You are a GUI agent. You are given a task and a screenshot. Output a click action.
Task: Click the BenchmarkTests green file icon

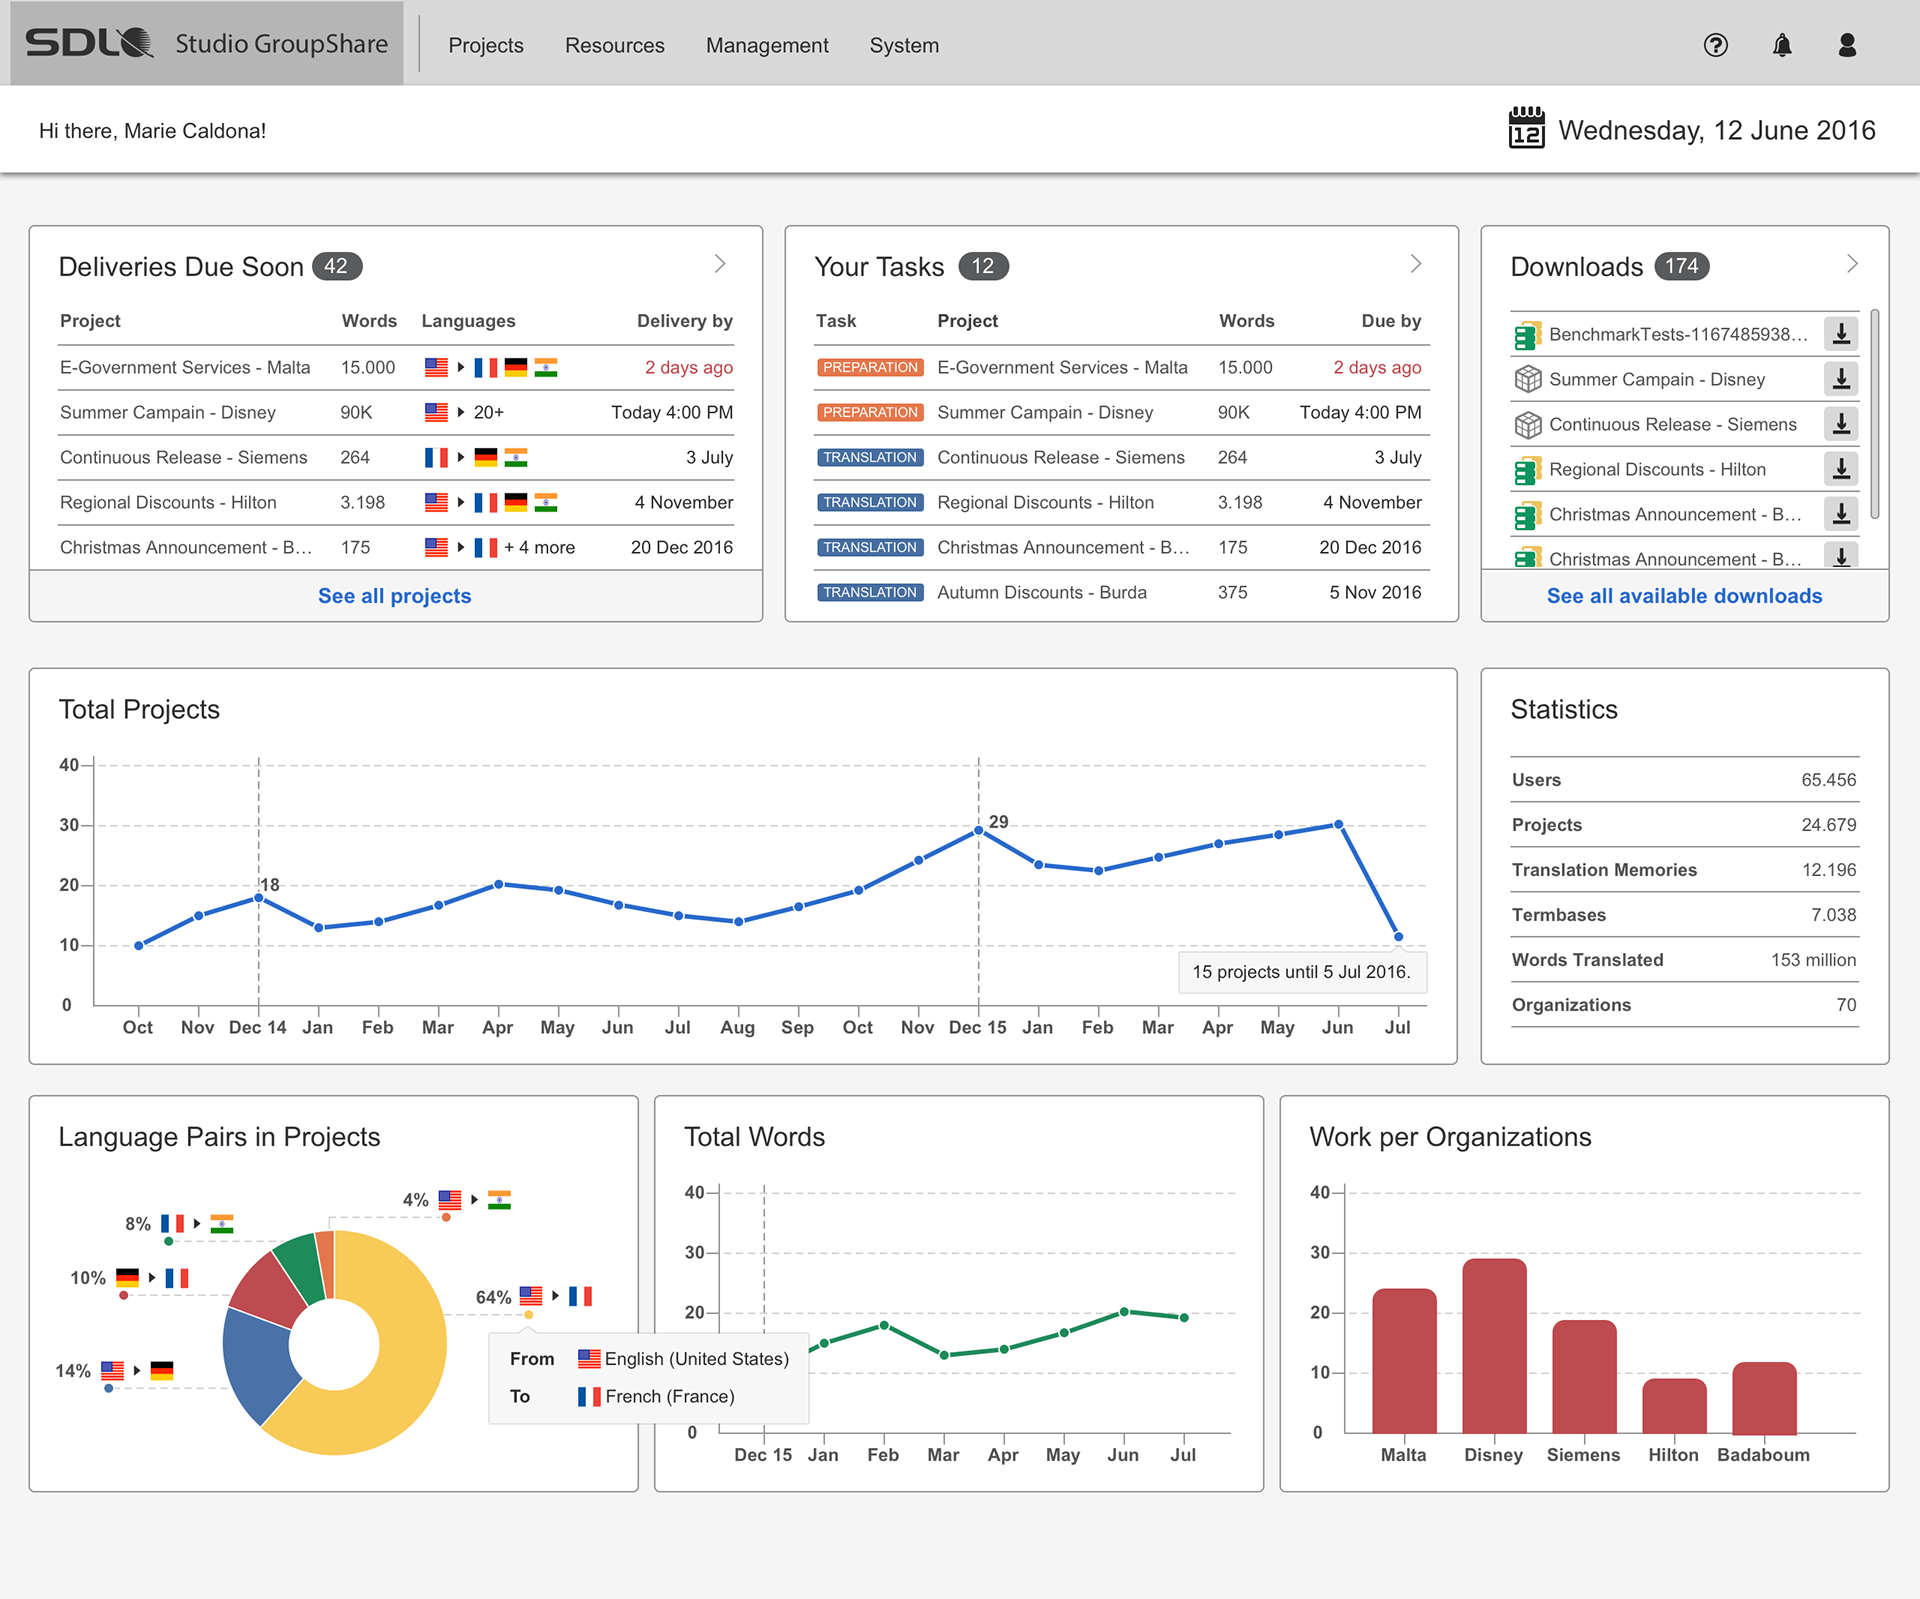[x=1527, y=335]
